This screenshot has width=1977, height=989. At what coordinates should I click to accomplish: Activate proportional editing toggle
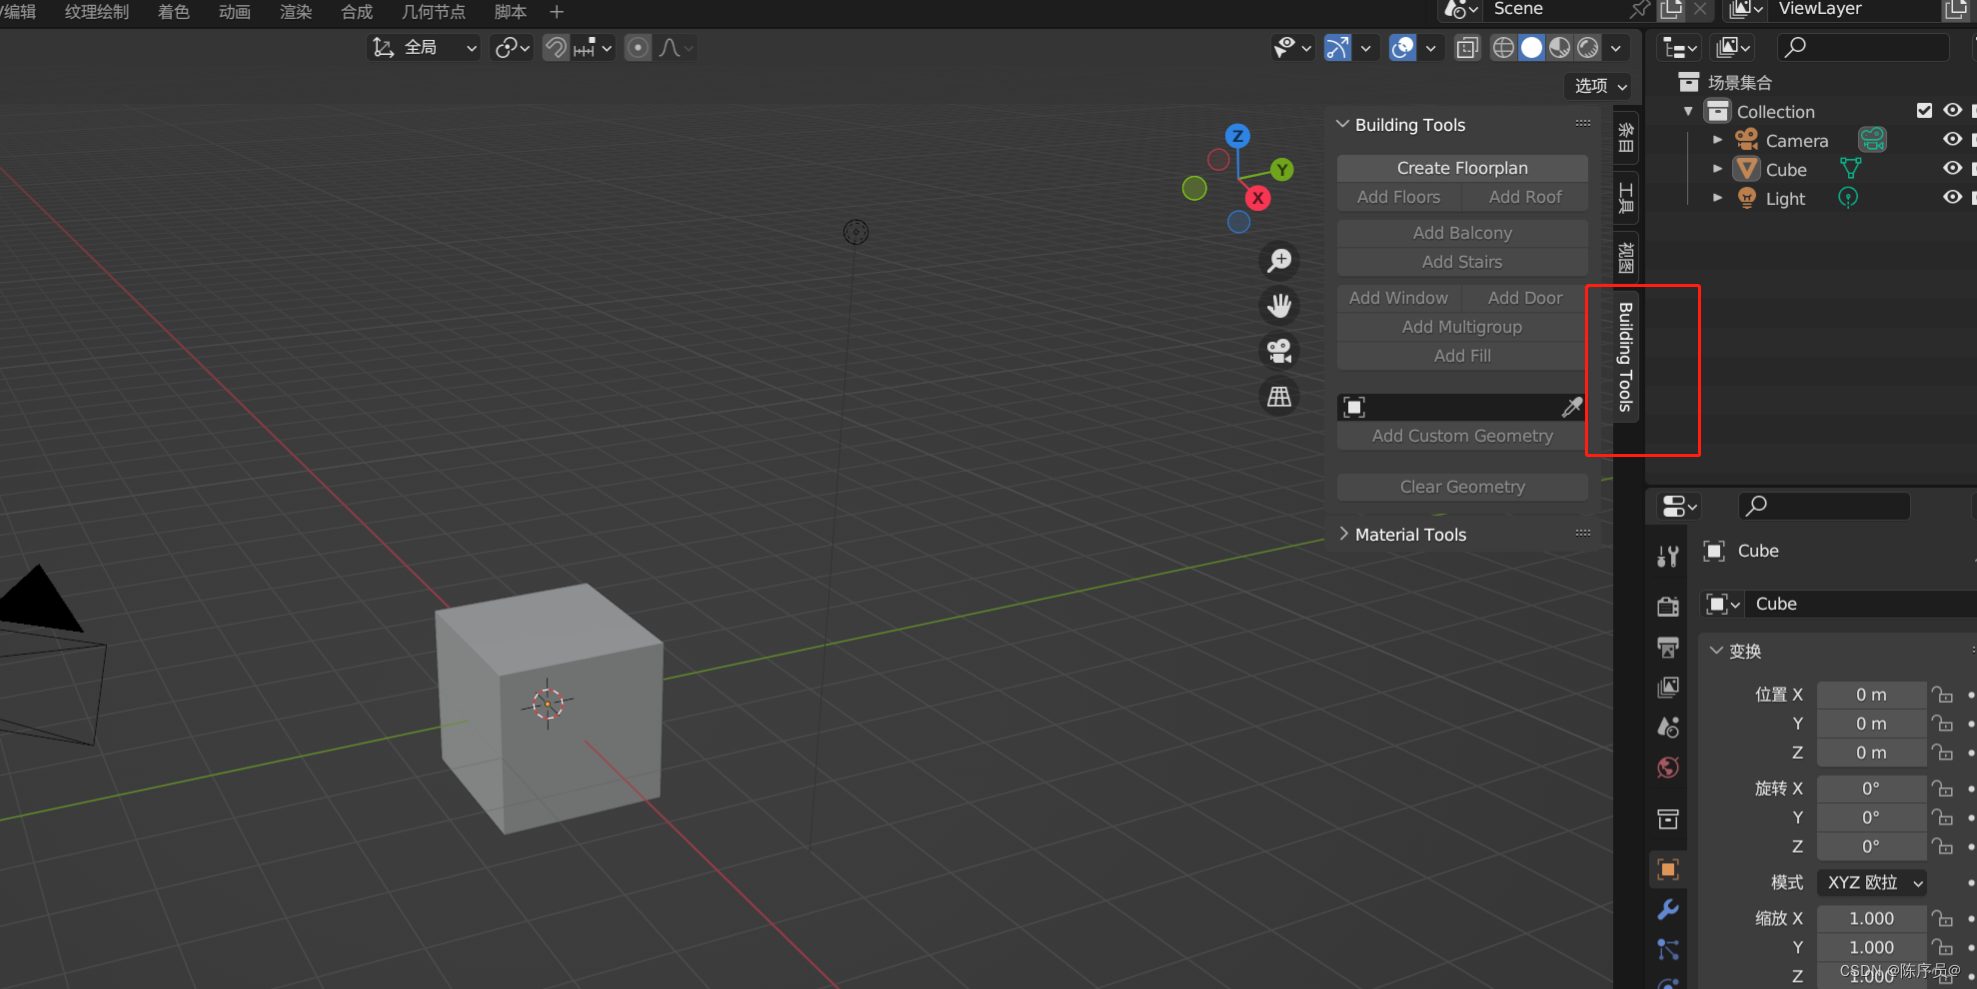tap(637, 47)
